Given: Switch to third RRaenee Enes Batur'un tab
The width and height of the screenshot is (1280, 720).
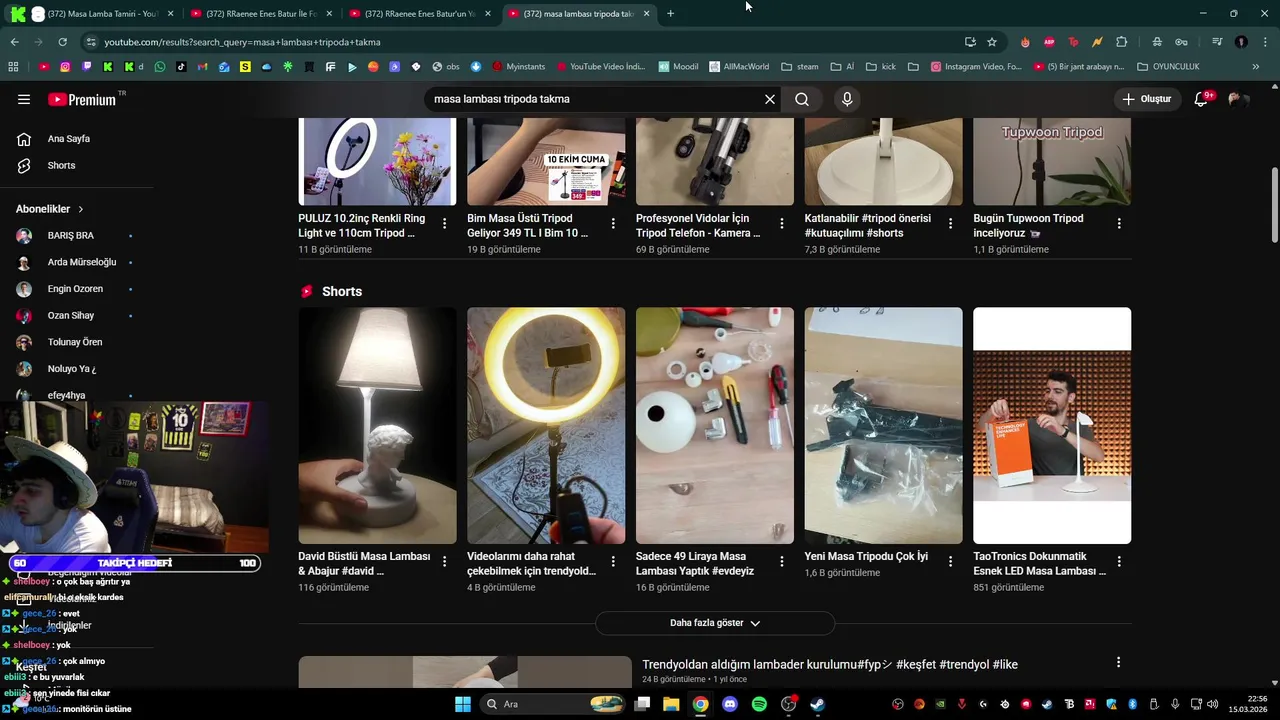Looking at the screenshot, I should (420, 13).
